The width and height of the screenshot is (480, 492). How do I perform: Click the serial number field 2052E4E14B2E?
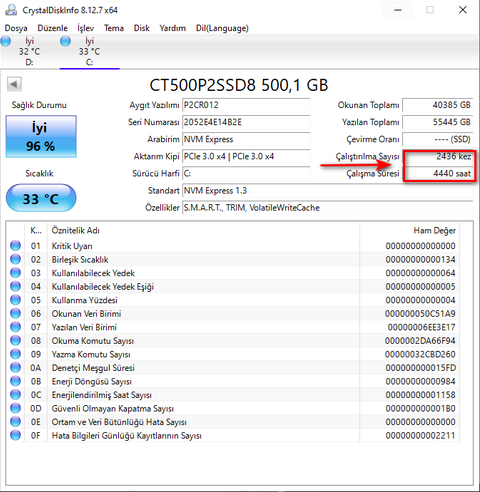[246, 122]
